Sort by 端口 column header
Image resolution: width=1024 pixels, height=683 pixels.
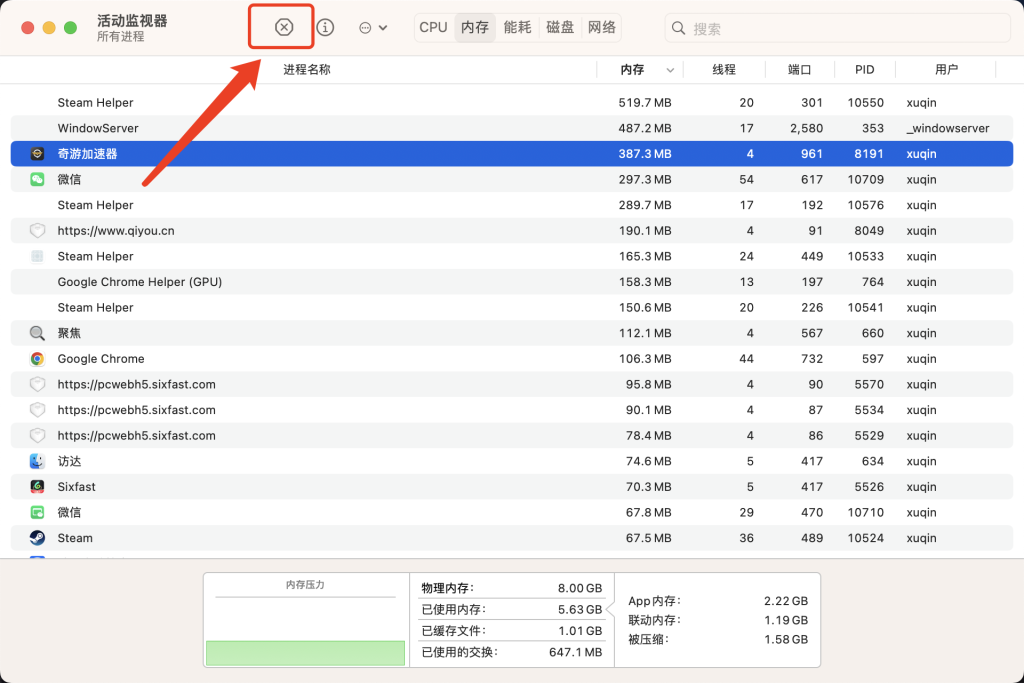click(x=799, y=69)
